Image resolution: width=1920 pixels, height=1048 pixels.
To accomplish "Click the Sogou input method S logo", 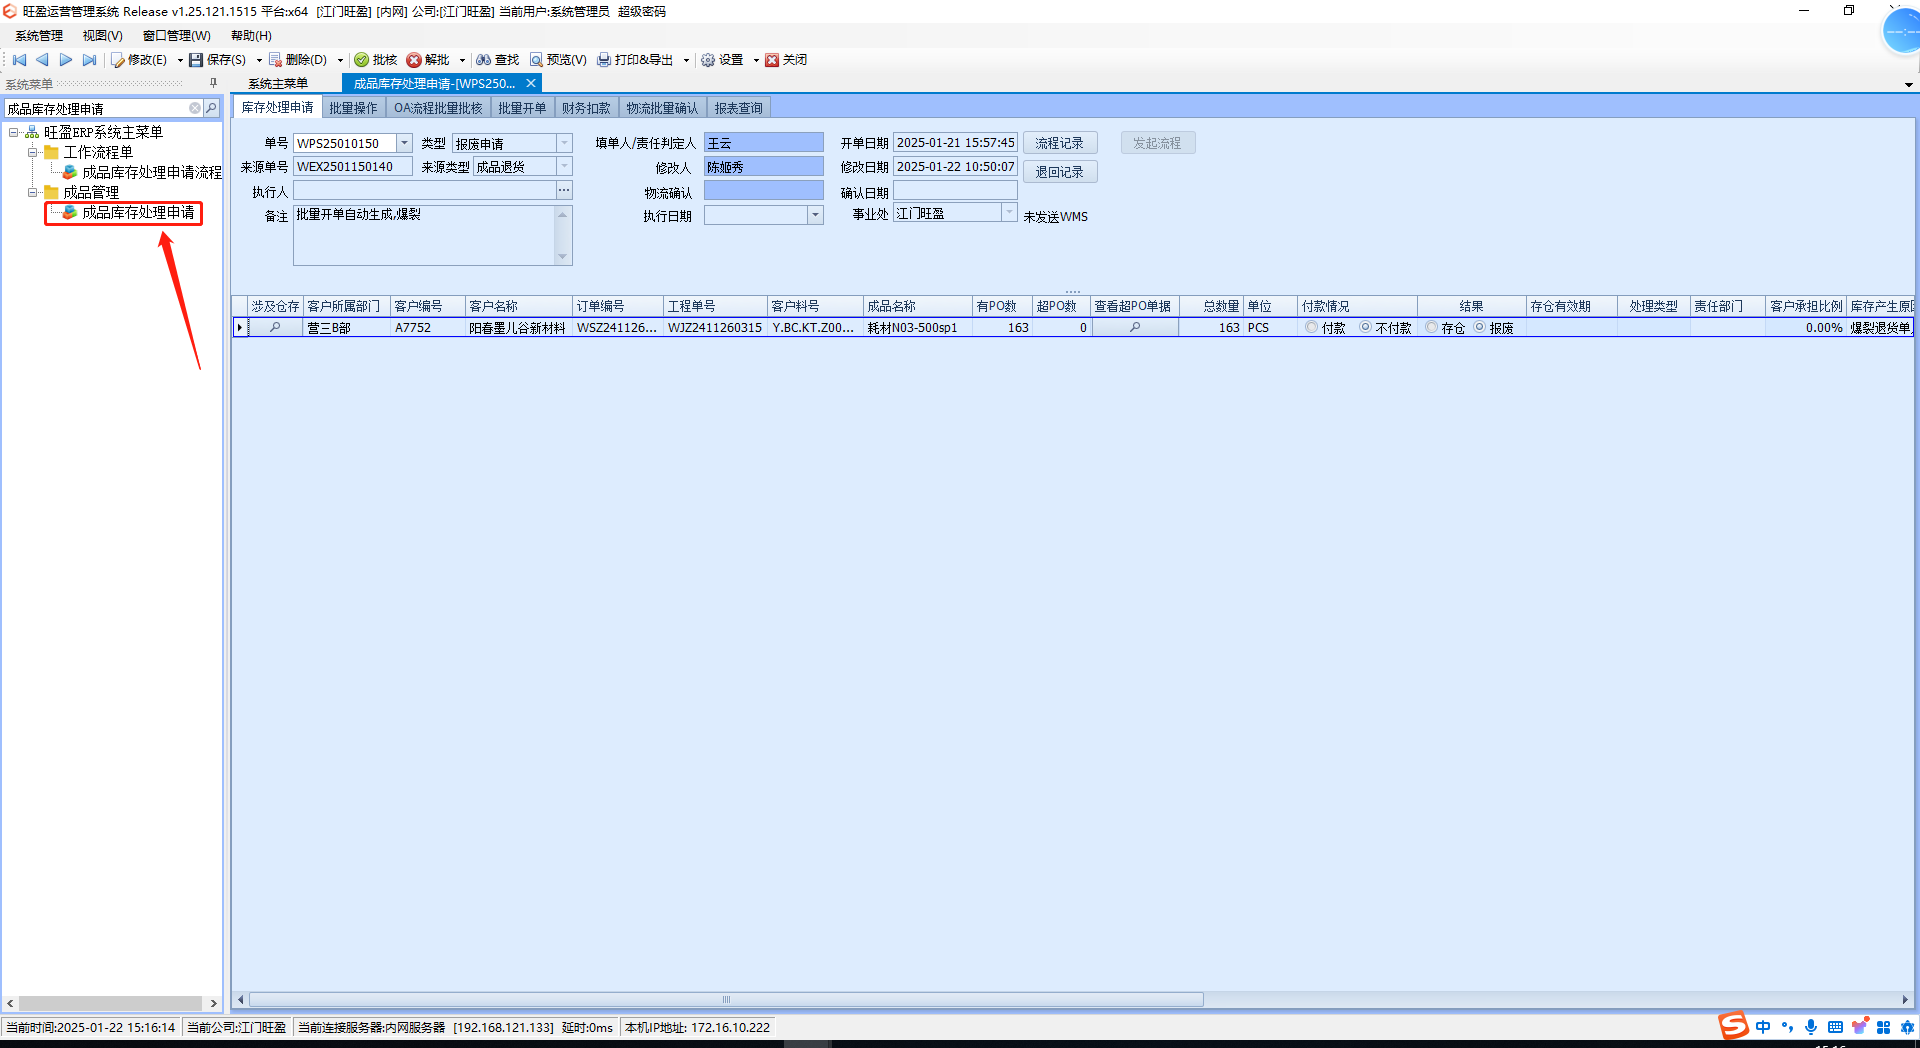I will point(1734,1026).
